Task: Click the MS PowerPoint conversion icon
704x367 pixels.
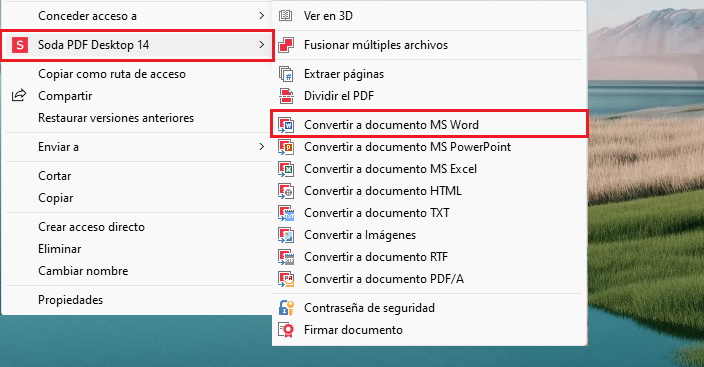Action: point(286,147)
